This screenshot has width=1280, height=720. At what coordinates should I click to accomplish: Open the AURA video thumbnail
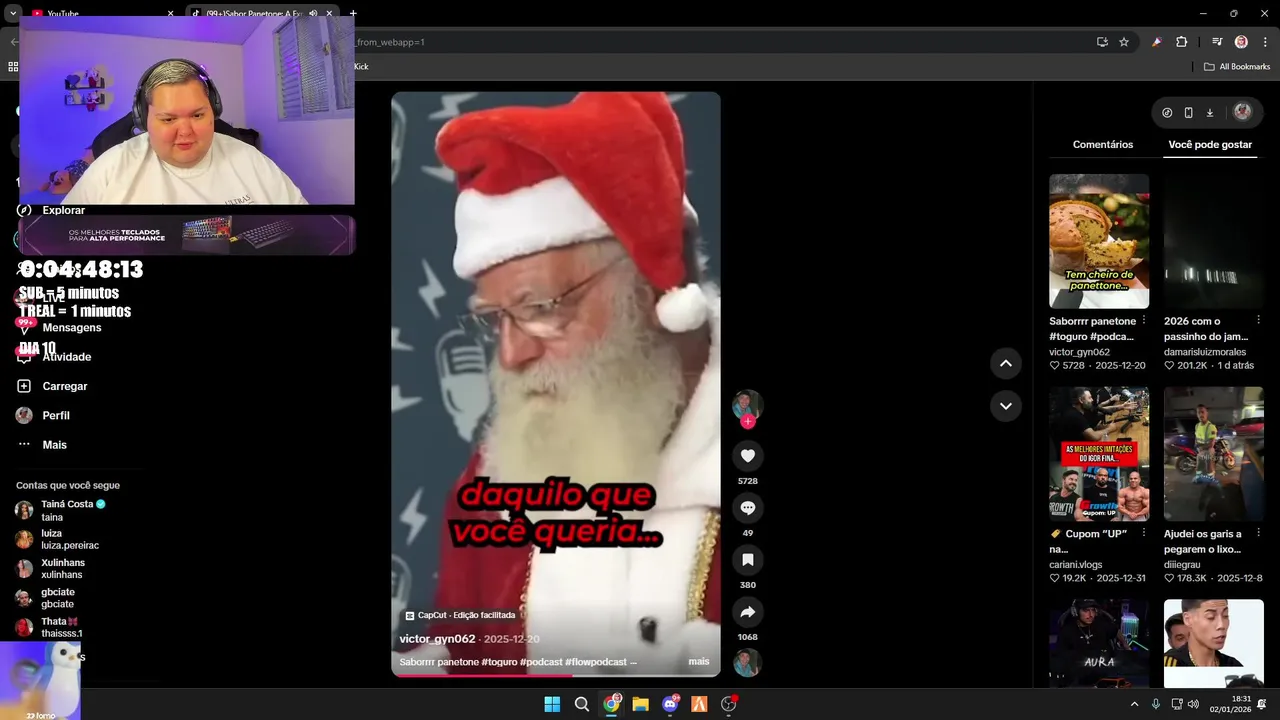pos(1099,643)
